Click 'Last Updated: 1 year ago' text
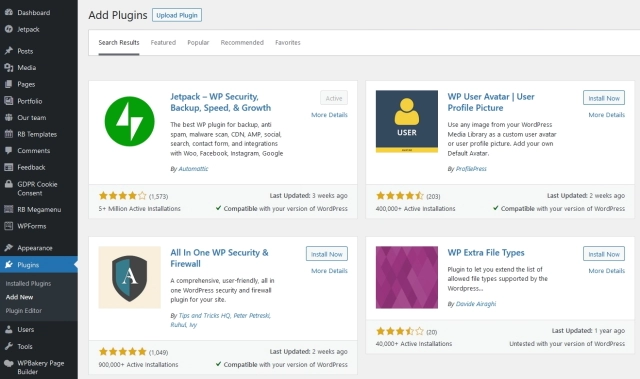 (x=588, y=330)
